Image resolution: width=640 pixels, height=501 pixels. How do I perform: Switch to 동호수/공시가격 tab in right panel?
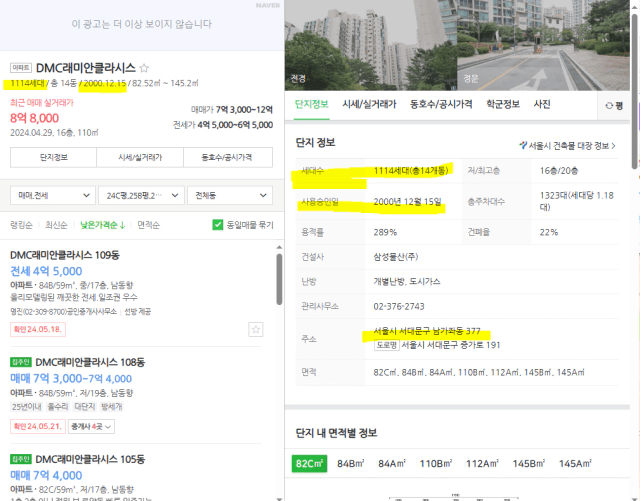click(x=441, y=104)
